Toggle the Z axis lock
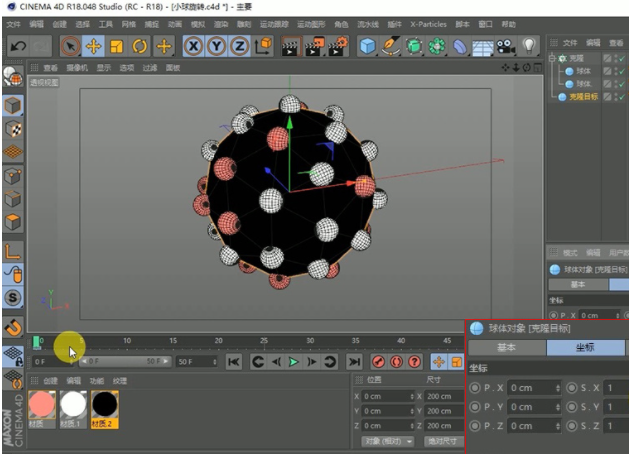The image size is (629, 454). (239, 46)
